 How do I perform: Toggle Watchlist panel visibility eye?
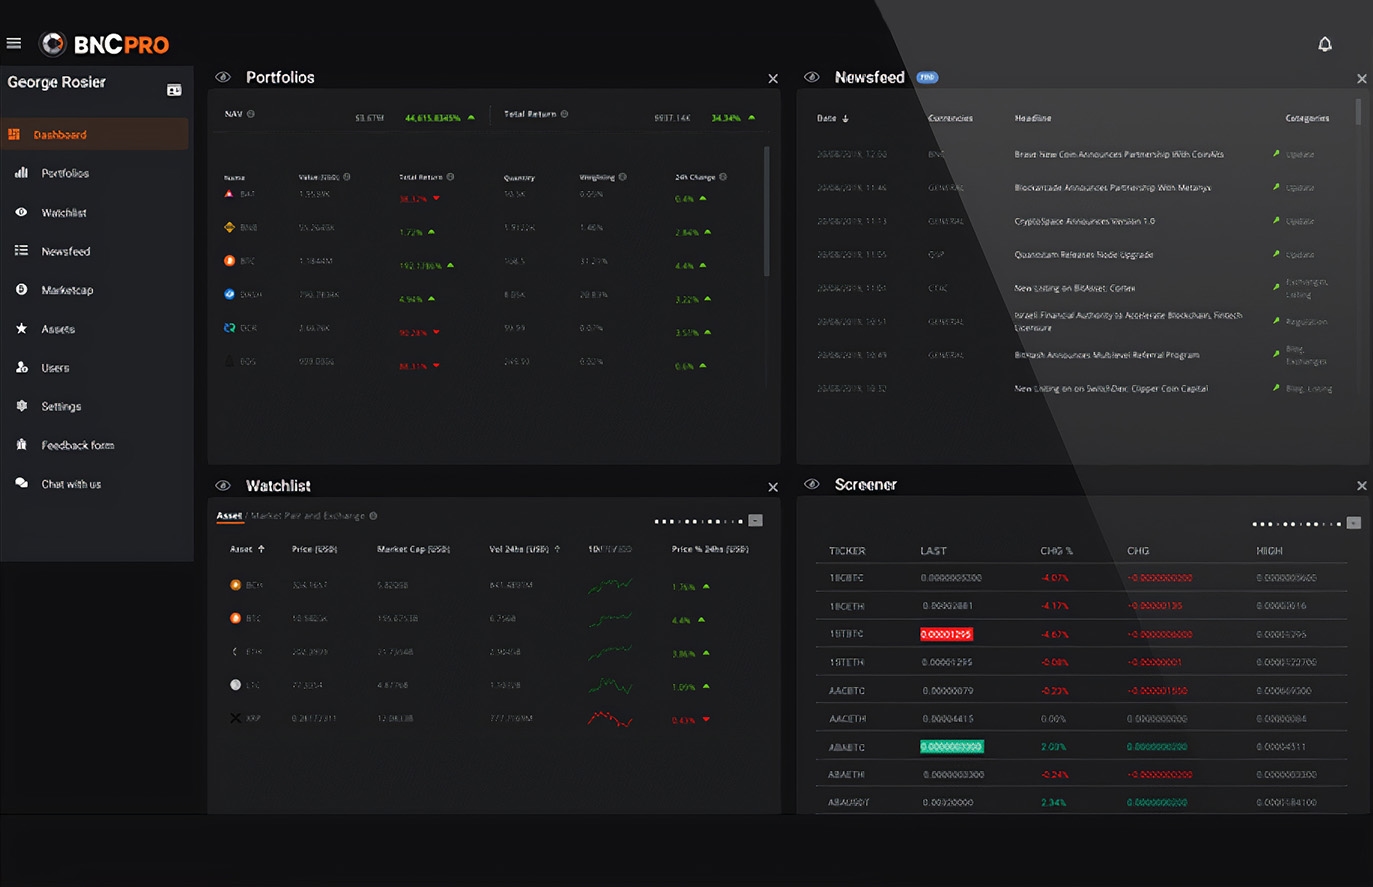click(223, 485)
